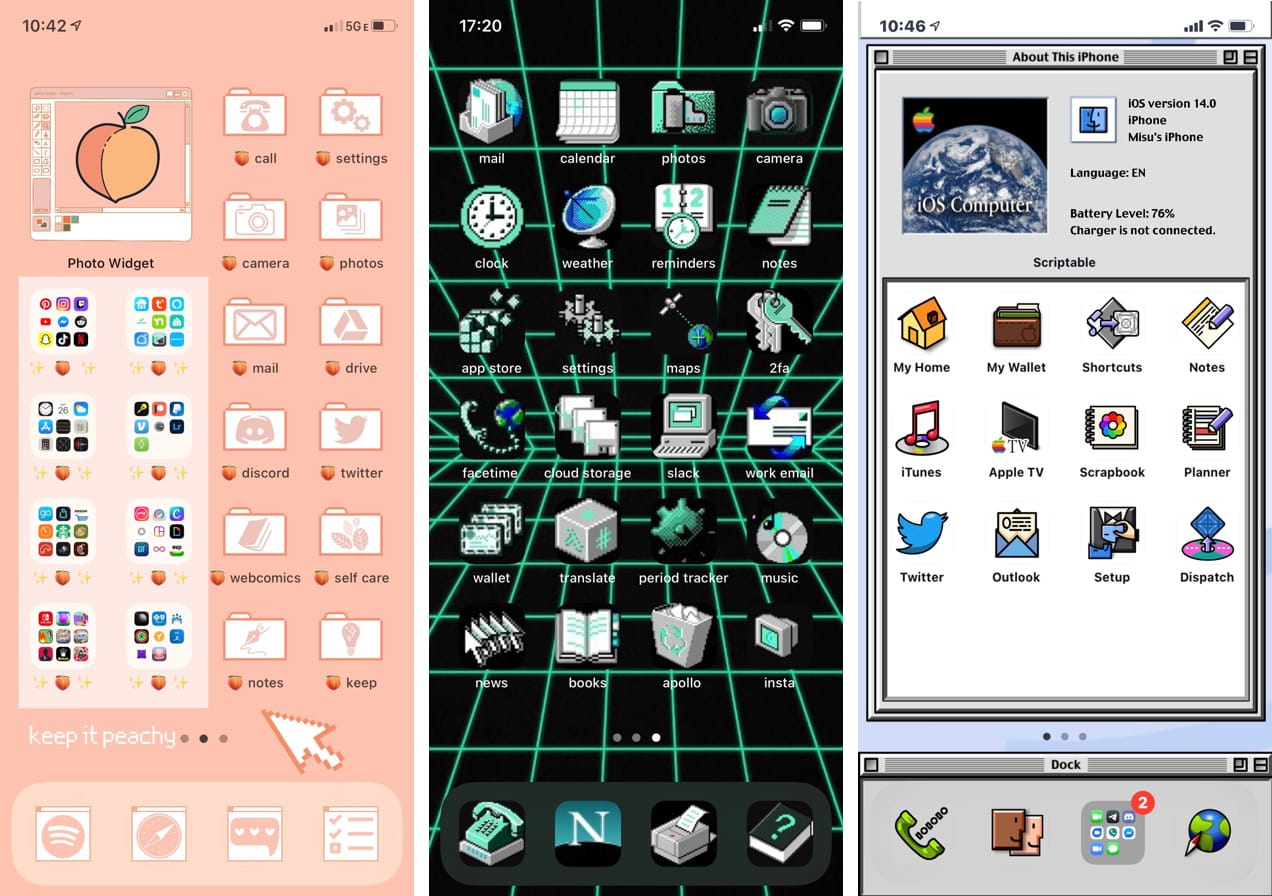1272x896 pixels.
Task: Open the Scrapbook app
Action: [x=1111, y=428]
